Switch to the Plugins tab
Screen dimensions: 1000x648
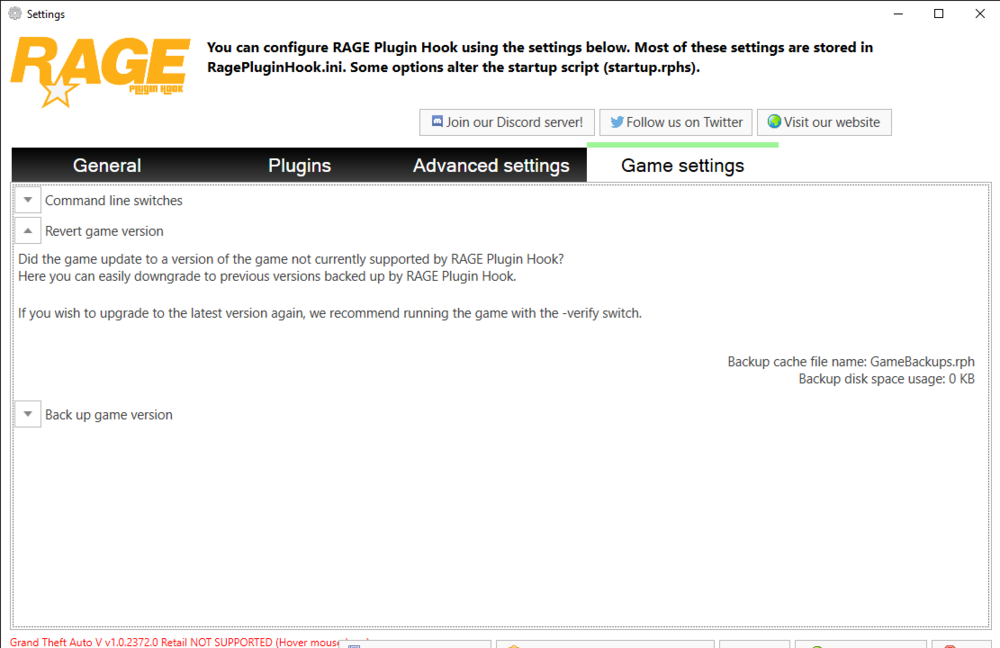(299, 165)
